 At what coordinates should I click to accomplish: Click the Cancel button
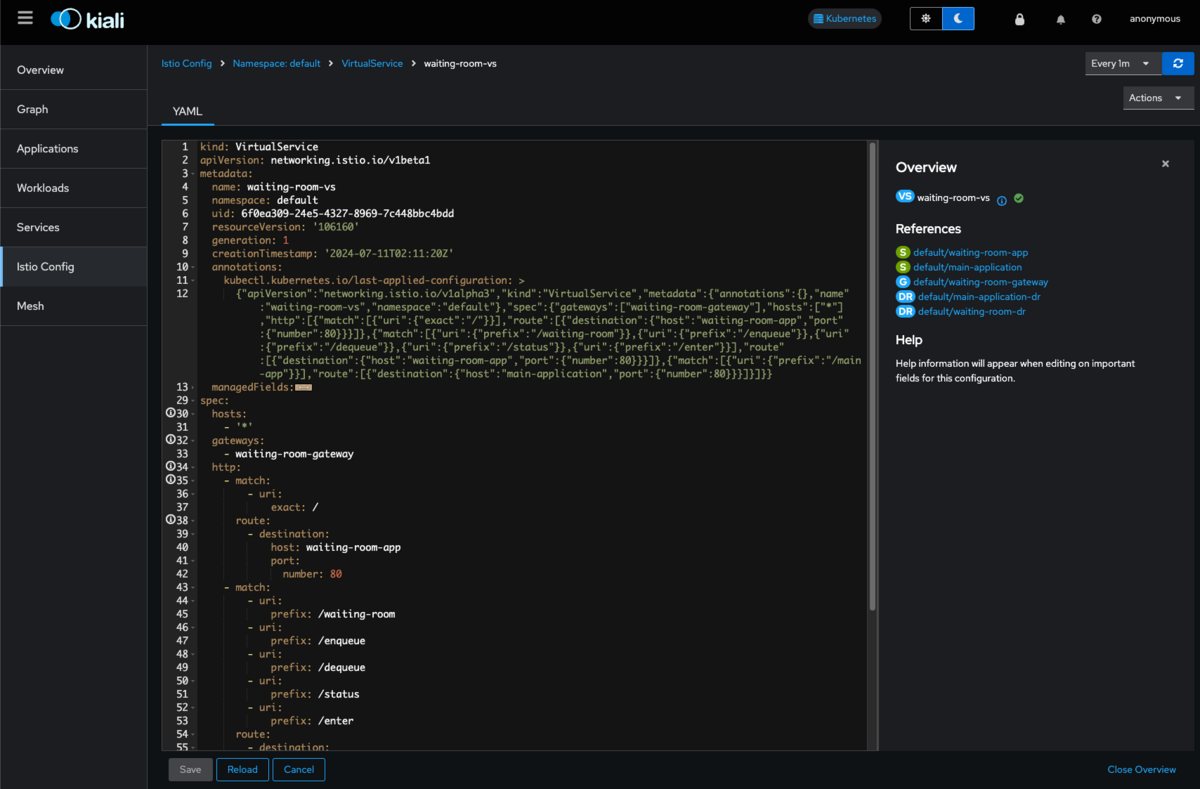[299, 769]
